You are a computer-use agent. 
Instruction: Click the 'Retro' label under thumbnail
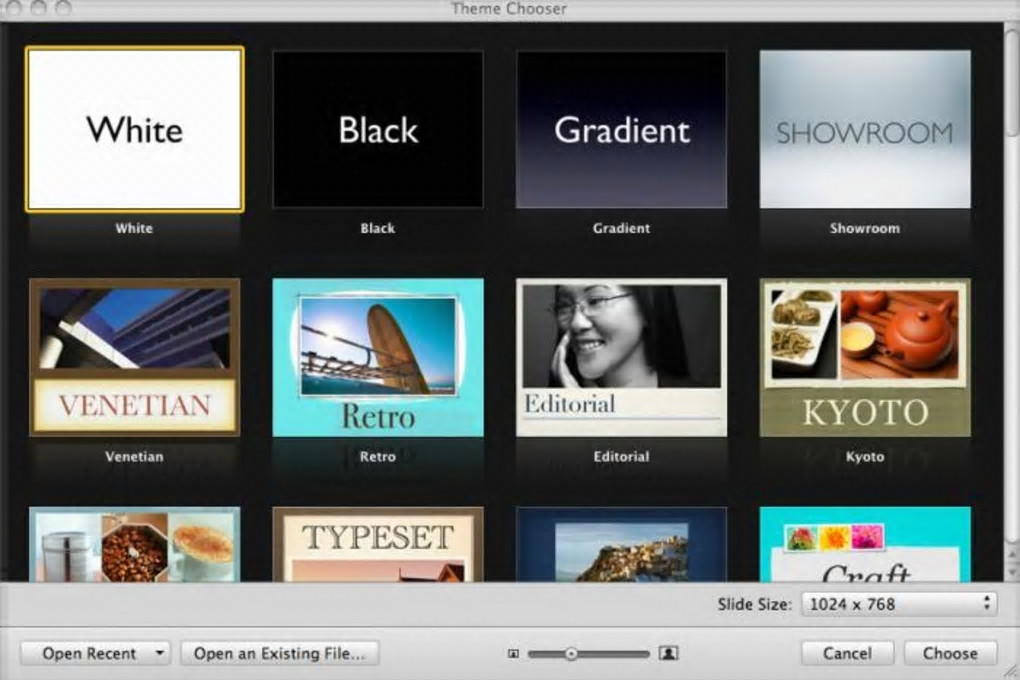click(378, 457)
